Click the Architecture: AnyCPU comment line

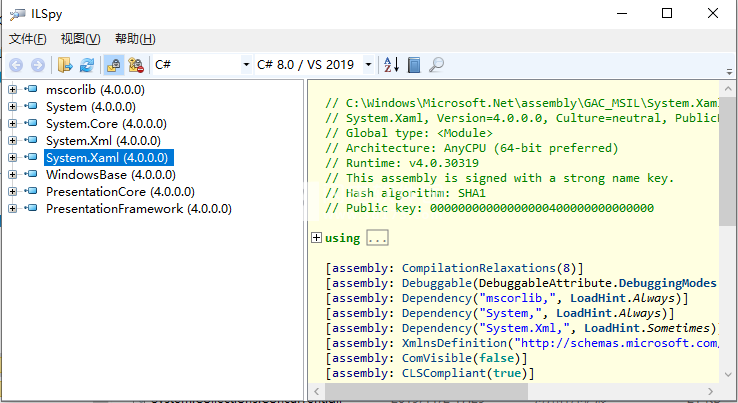(471, 148)
